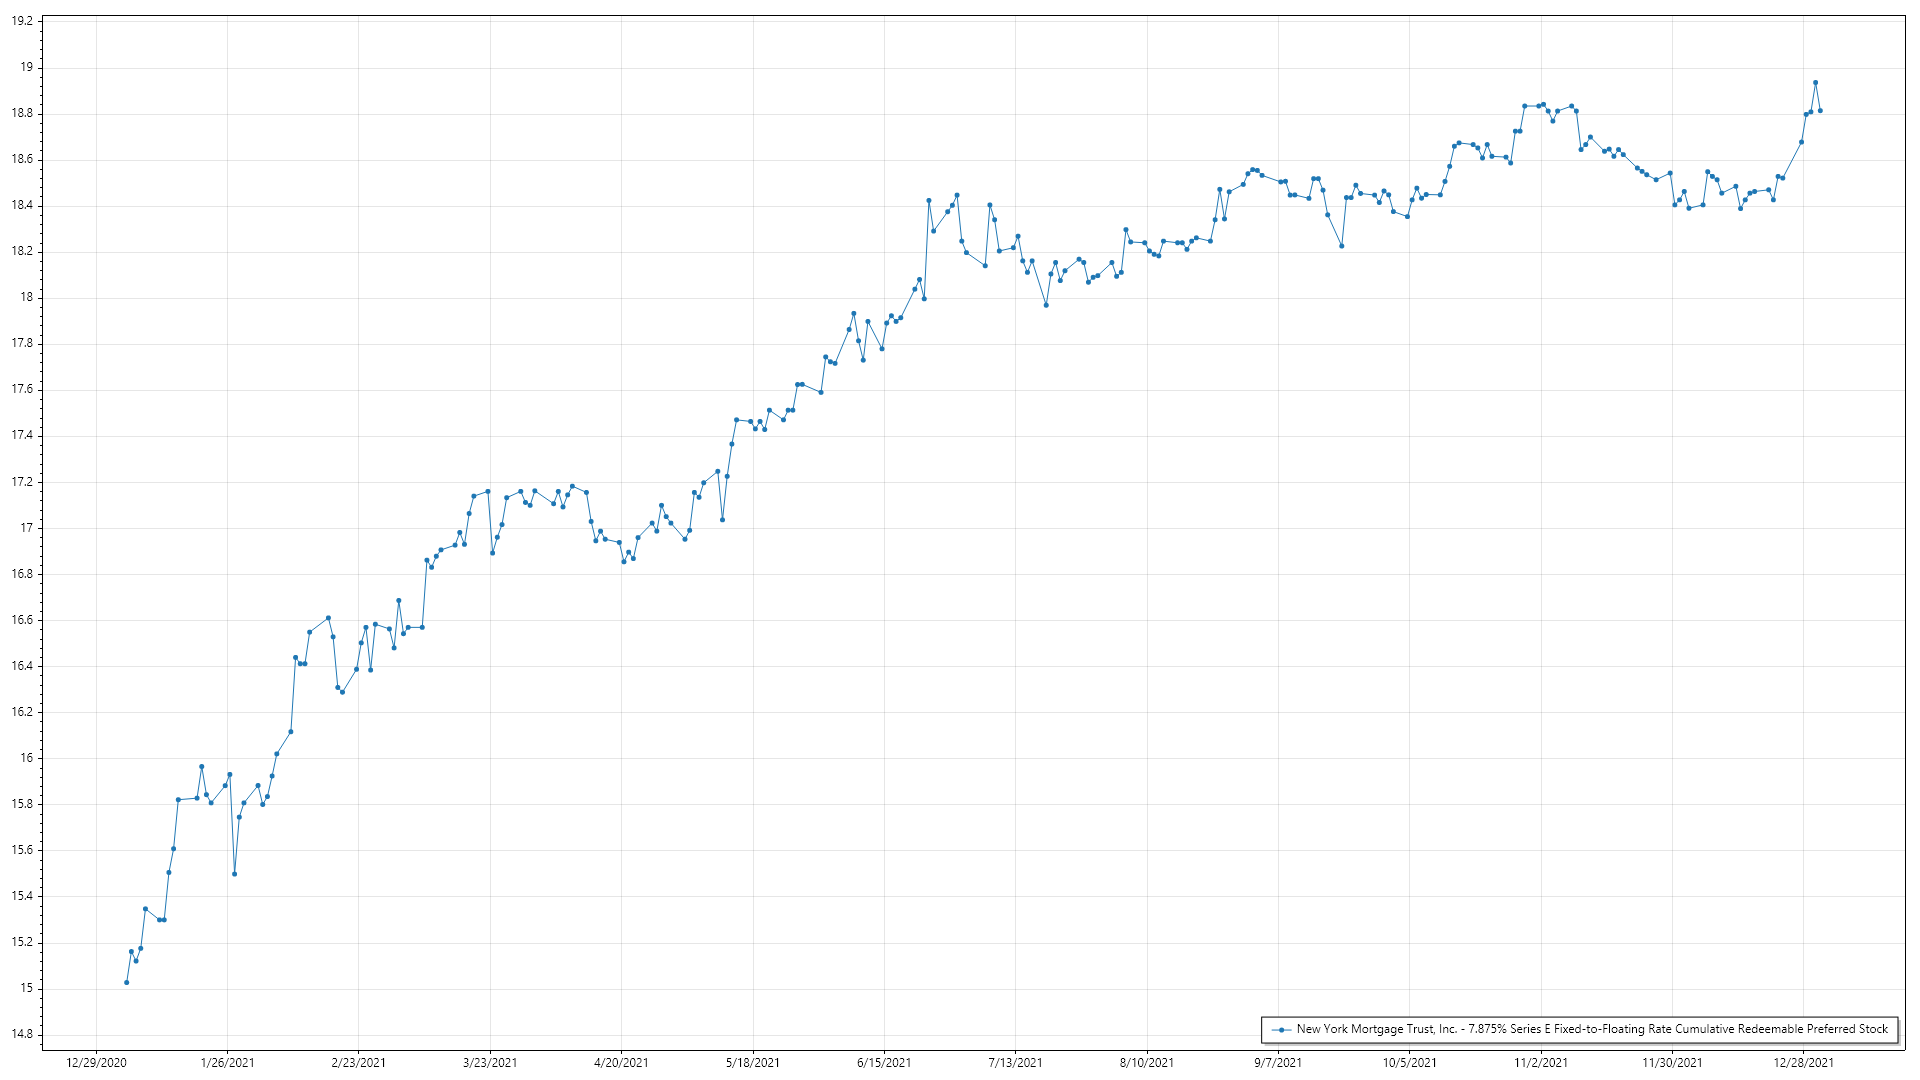This screenshot has height=1080, width=1920.
Task: Click the 17 y-axis value label
Action: [27, 528]
